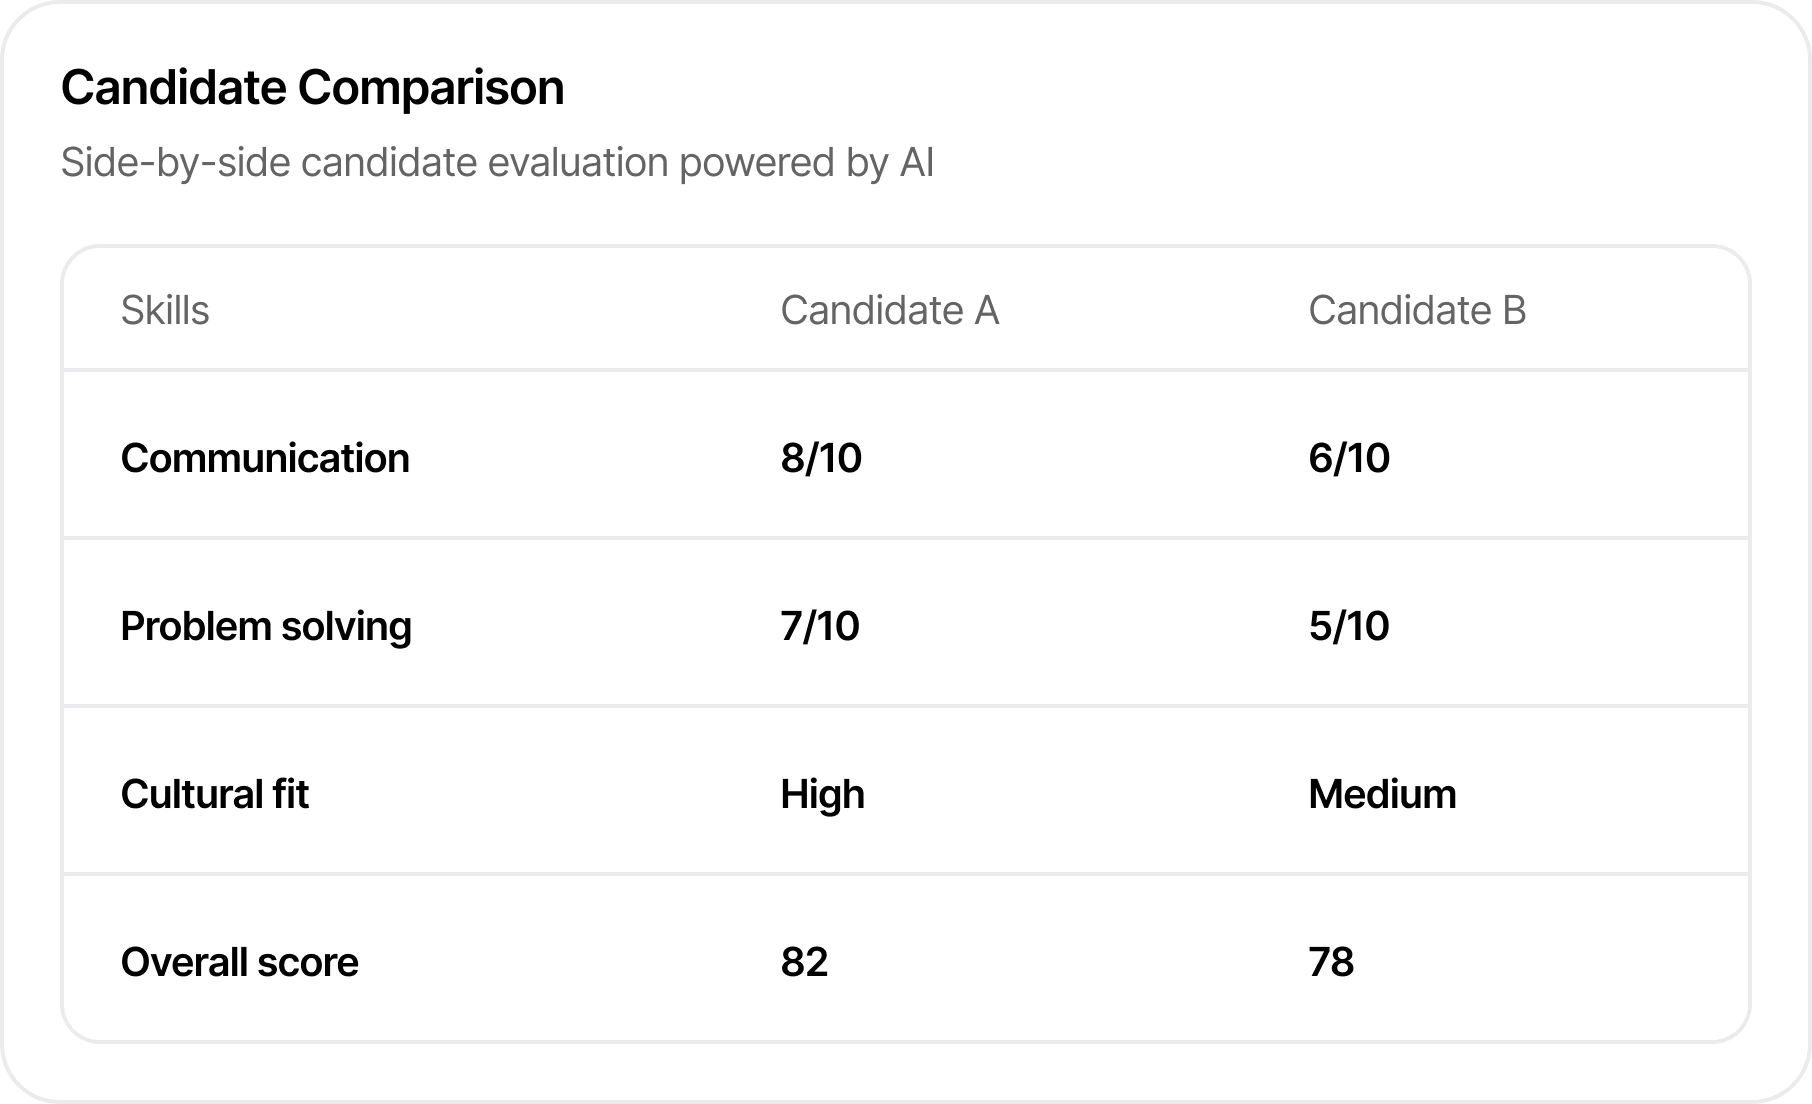The width and height of the screenshot is (1812, 1104).
Task: Select the Candidate A column header
Action: [x=889, y=310]
